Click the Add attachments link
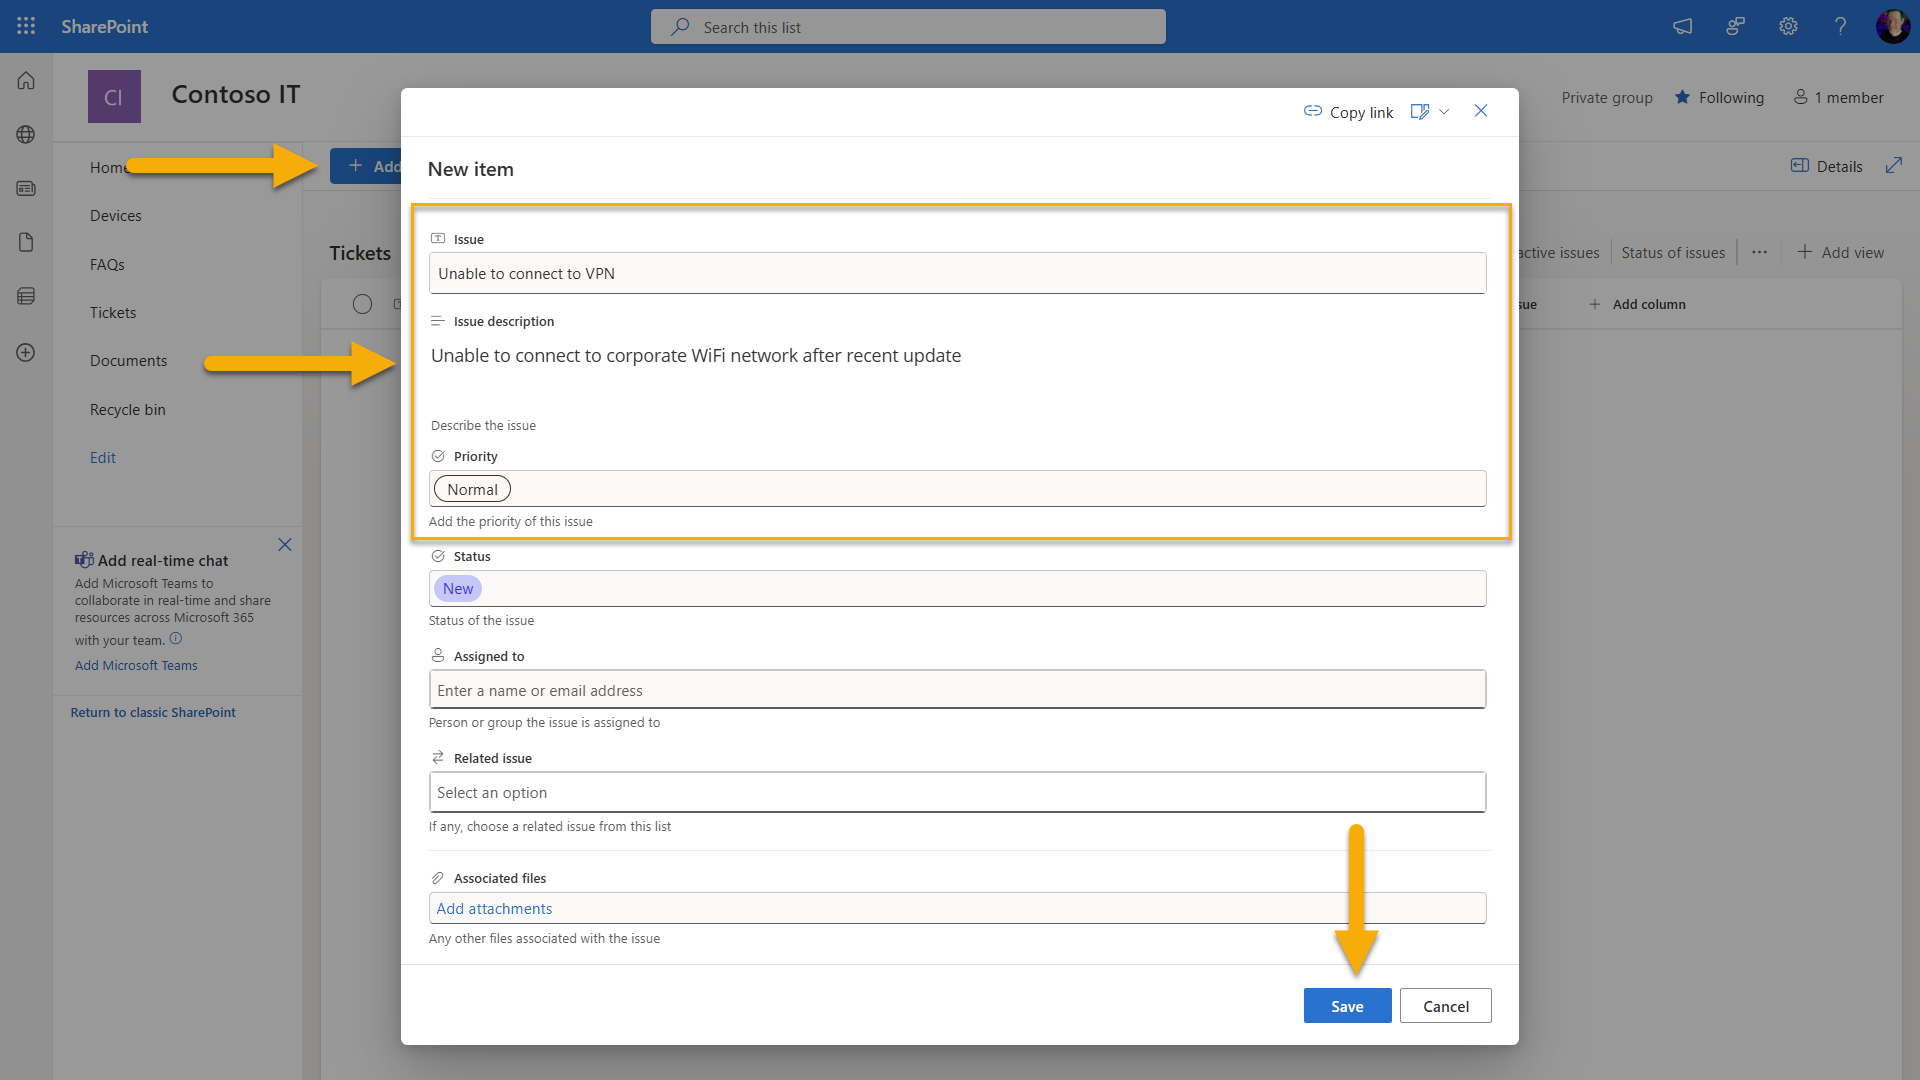 [493, 908]
